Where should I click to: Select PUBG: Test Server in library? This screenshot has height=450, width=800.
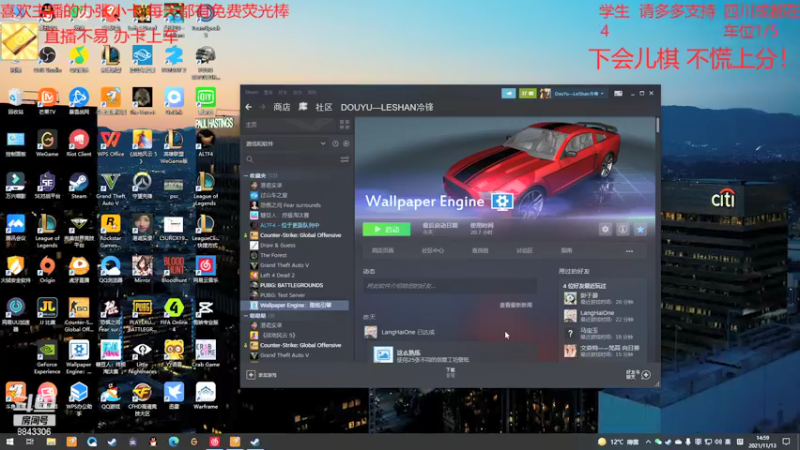282,295
